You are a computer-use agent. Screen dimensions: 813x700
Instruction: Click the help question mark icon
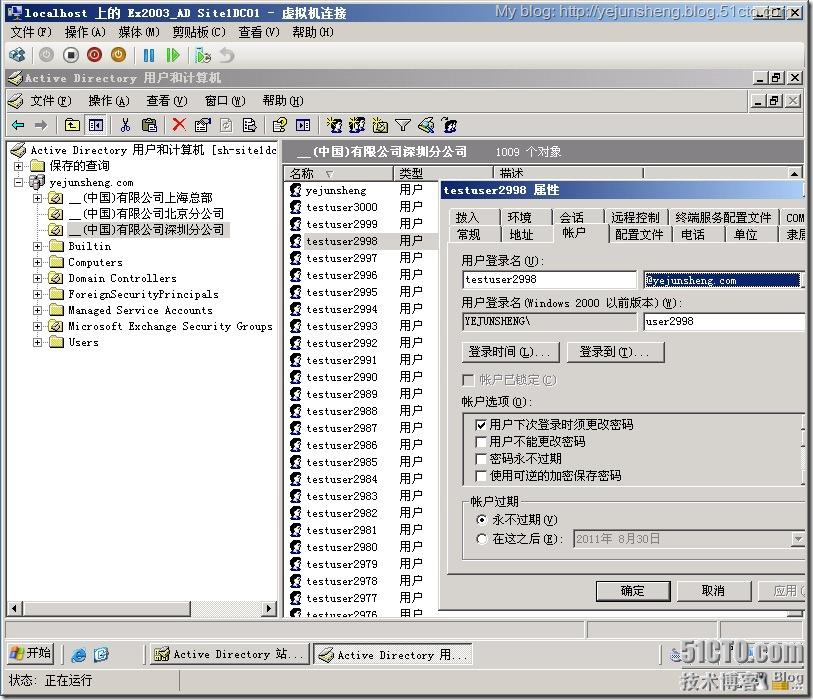[279, 125]
